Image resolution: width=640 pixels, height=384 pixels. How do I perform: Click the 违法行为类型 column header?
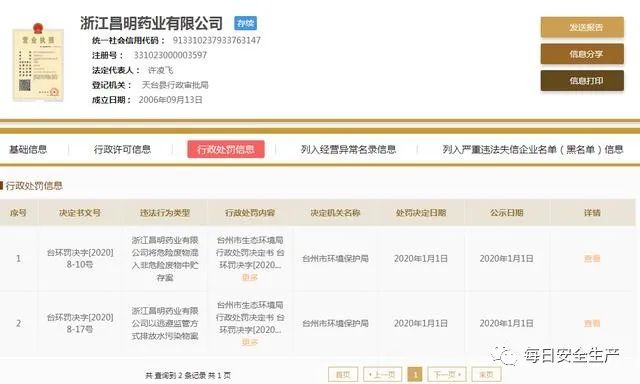tap(165, 213)
